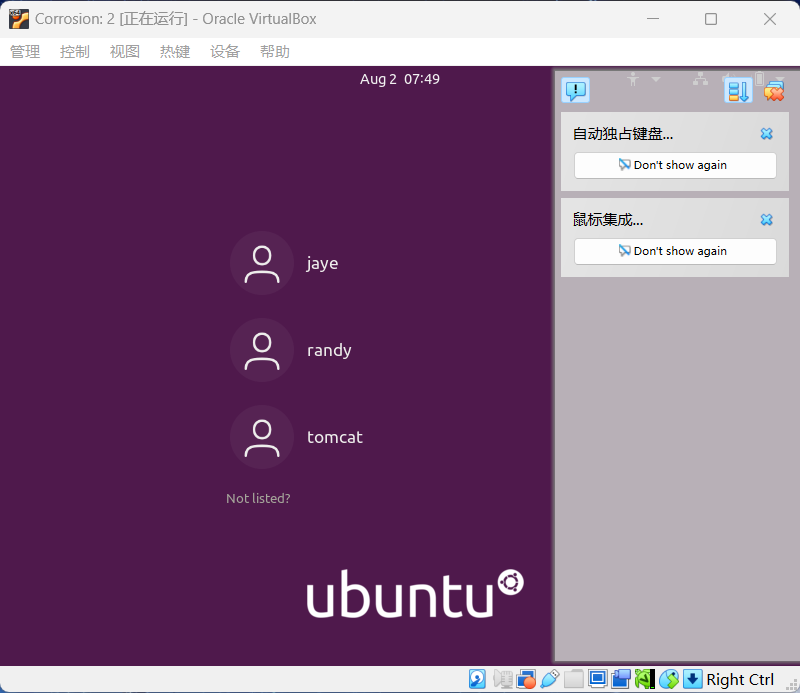
Task: Click the VirtualBox title bar app icon
Action: pyautogui.click(x=19, y=19)
